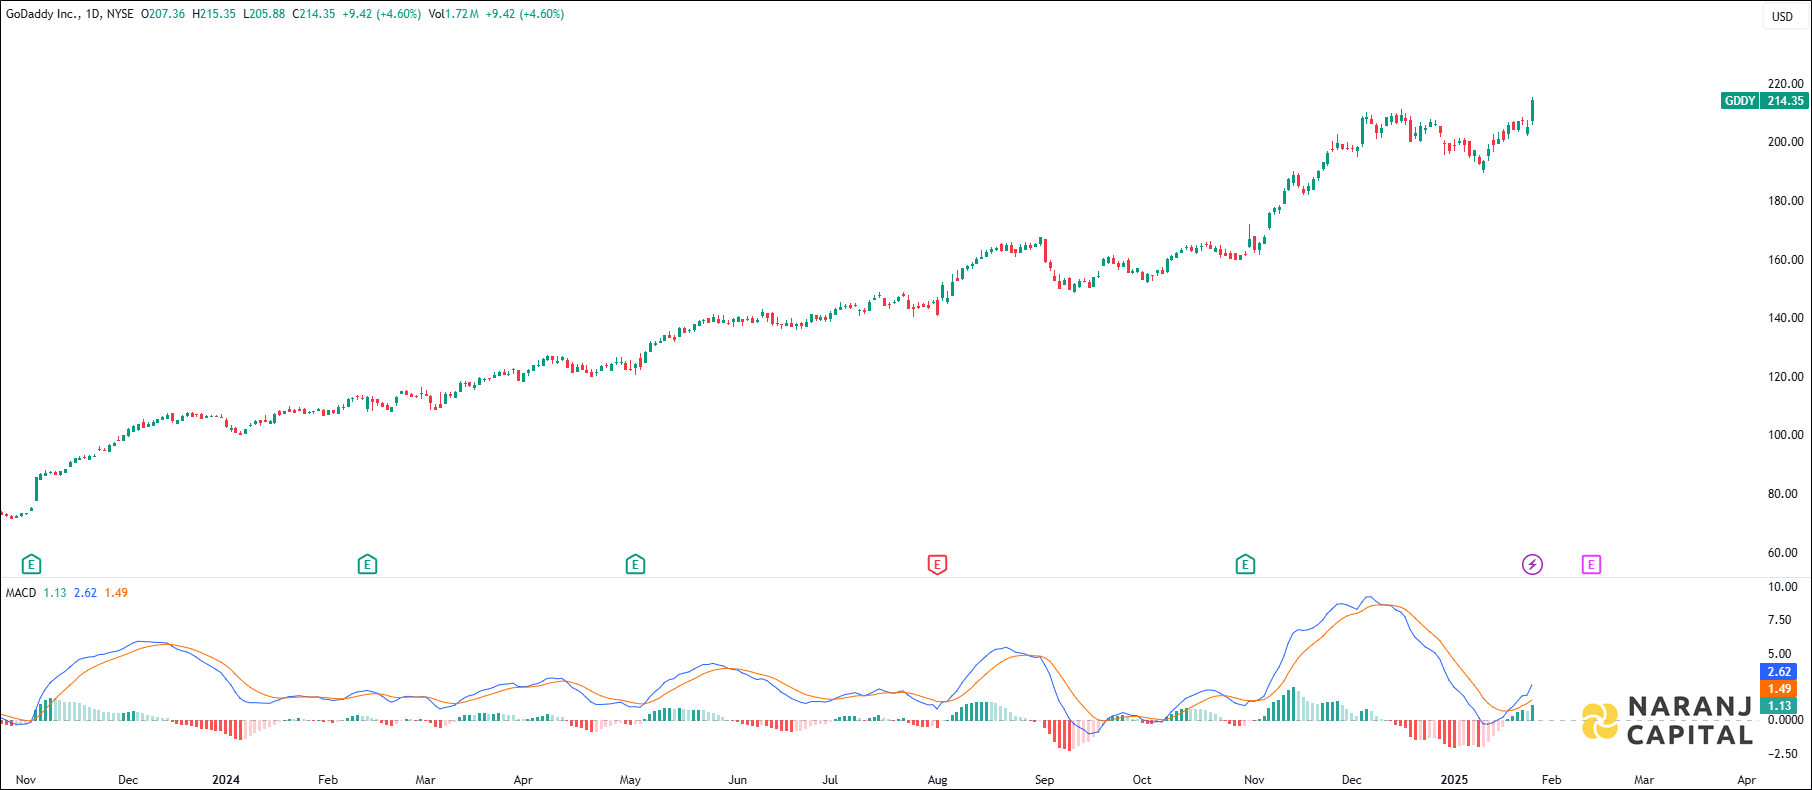Click the low price L205.88 in header
This screenshot has width=1812, height=790.
click(264, 14)
